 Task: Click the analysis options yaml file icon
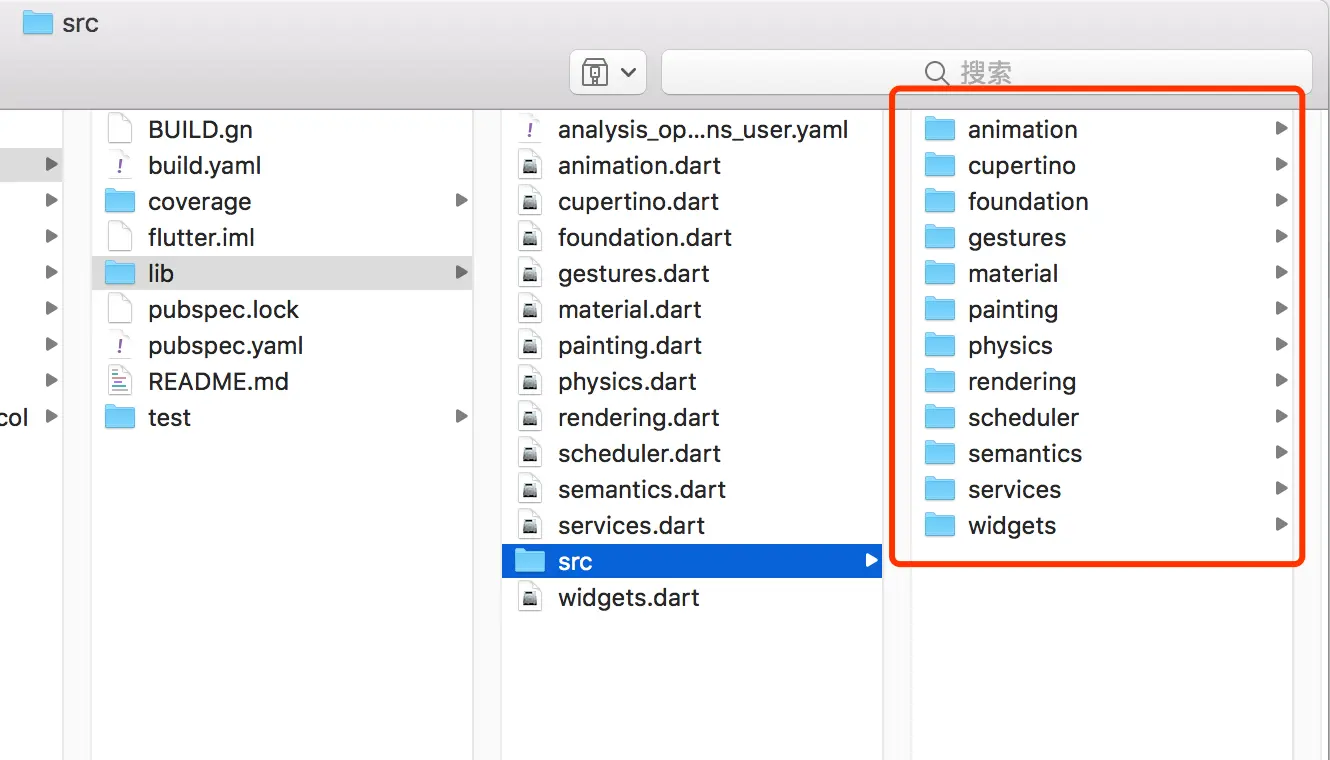[x=530, y=129]
